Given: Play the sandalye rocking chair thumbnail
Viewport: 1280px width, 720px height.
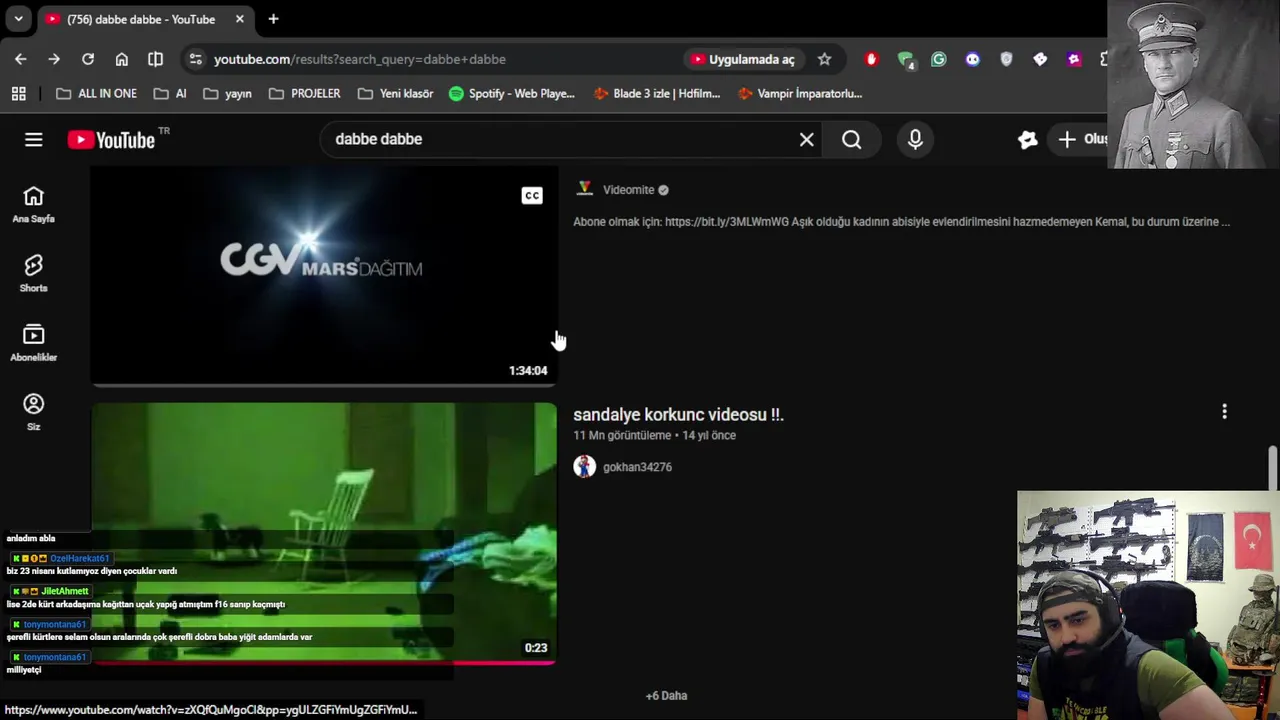Looking at the screenshot, I should point(324,533).
